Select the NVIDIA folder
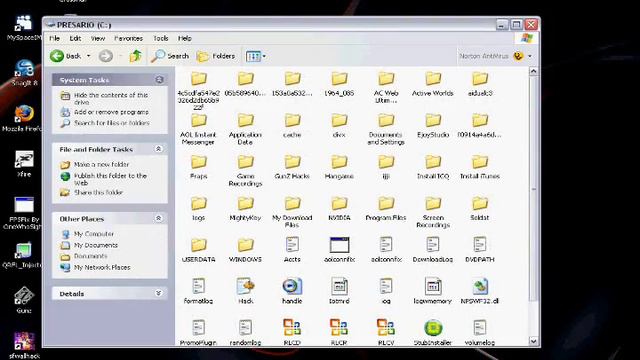The height and width of the screenshot is (360, 640). point(339,209)
